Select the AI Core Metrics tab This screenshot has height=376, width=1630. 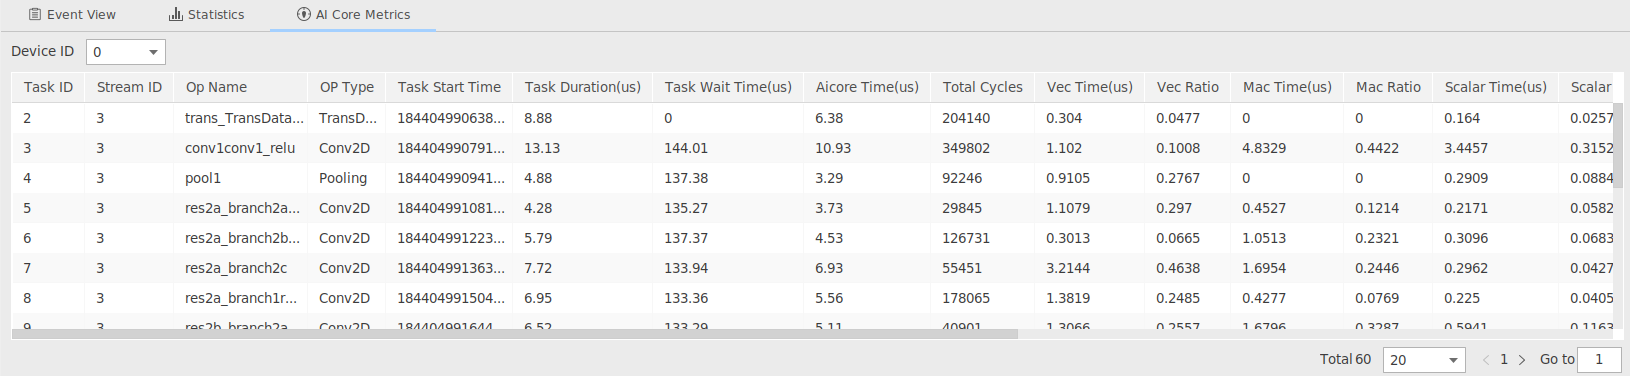click(353, 15)
